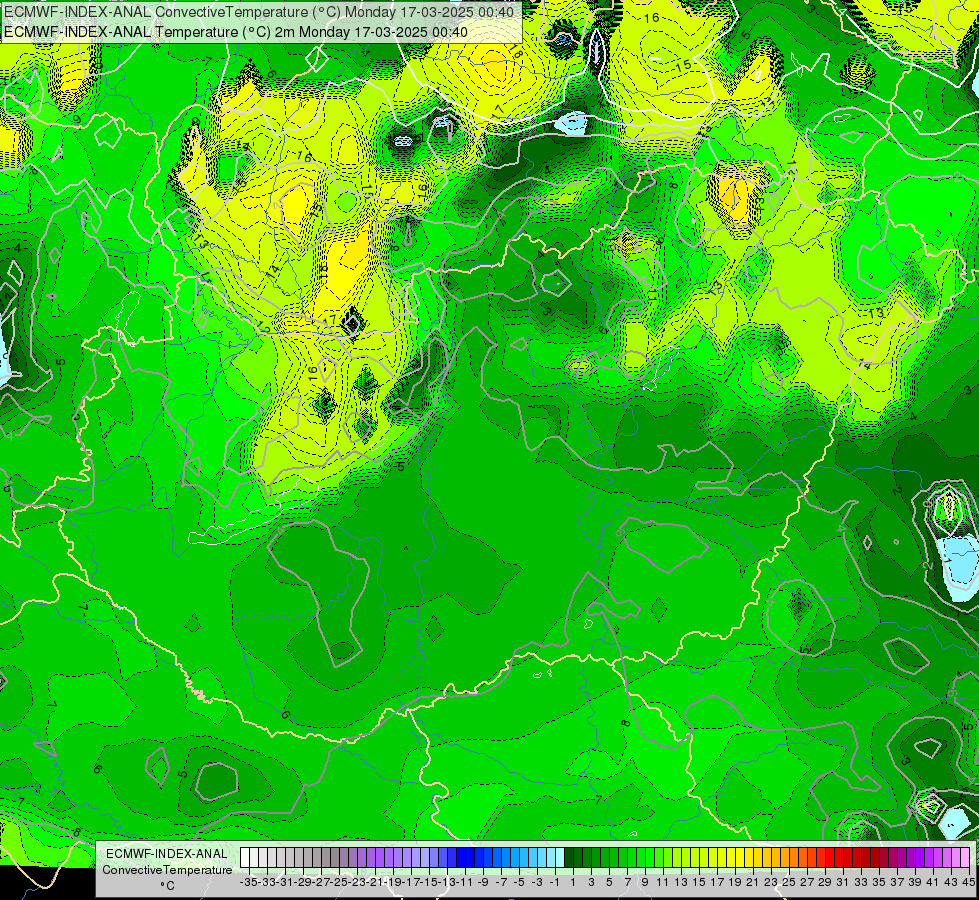This screenshot has width=979, height=900.
Task: Click the legend scale value '37'
Action: tap(897, 882)
